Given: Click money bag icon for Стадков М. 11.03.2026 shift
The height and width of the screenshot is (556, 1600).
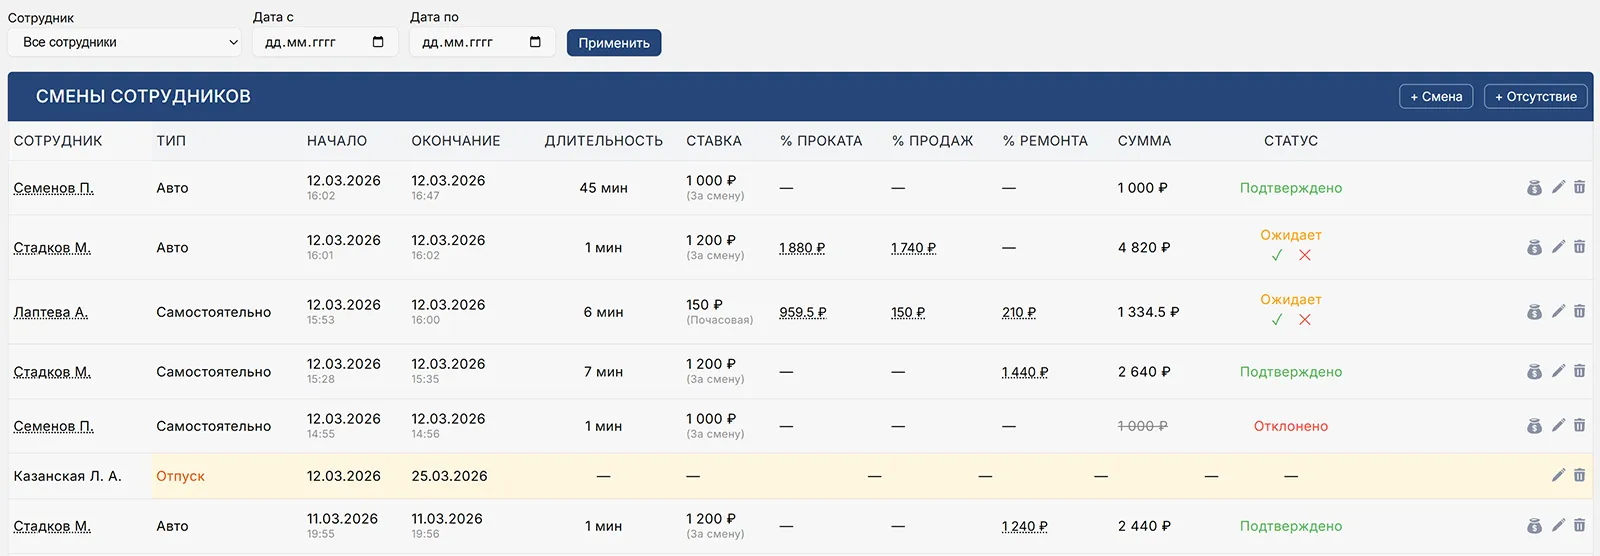Looking at the screenshot, I should (x=1534, y=526).
